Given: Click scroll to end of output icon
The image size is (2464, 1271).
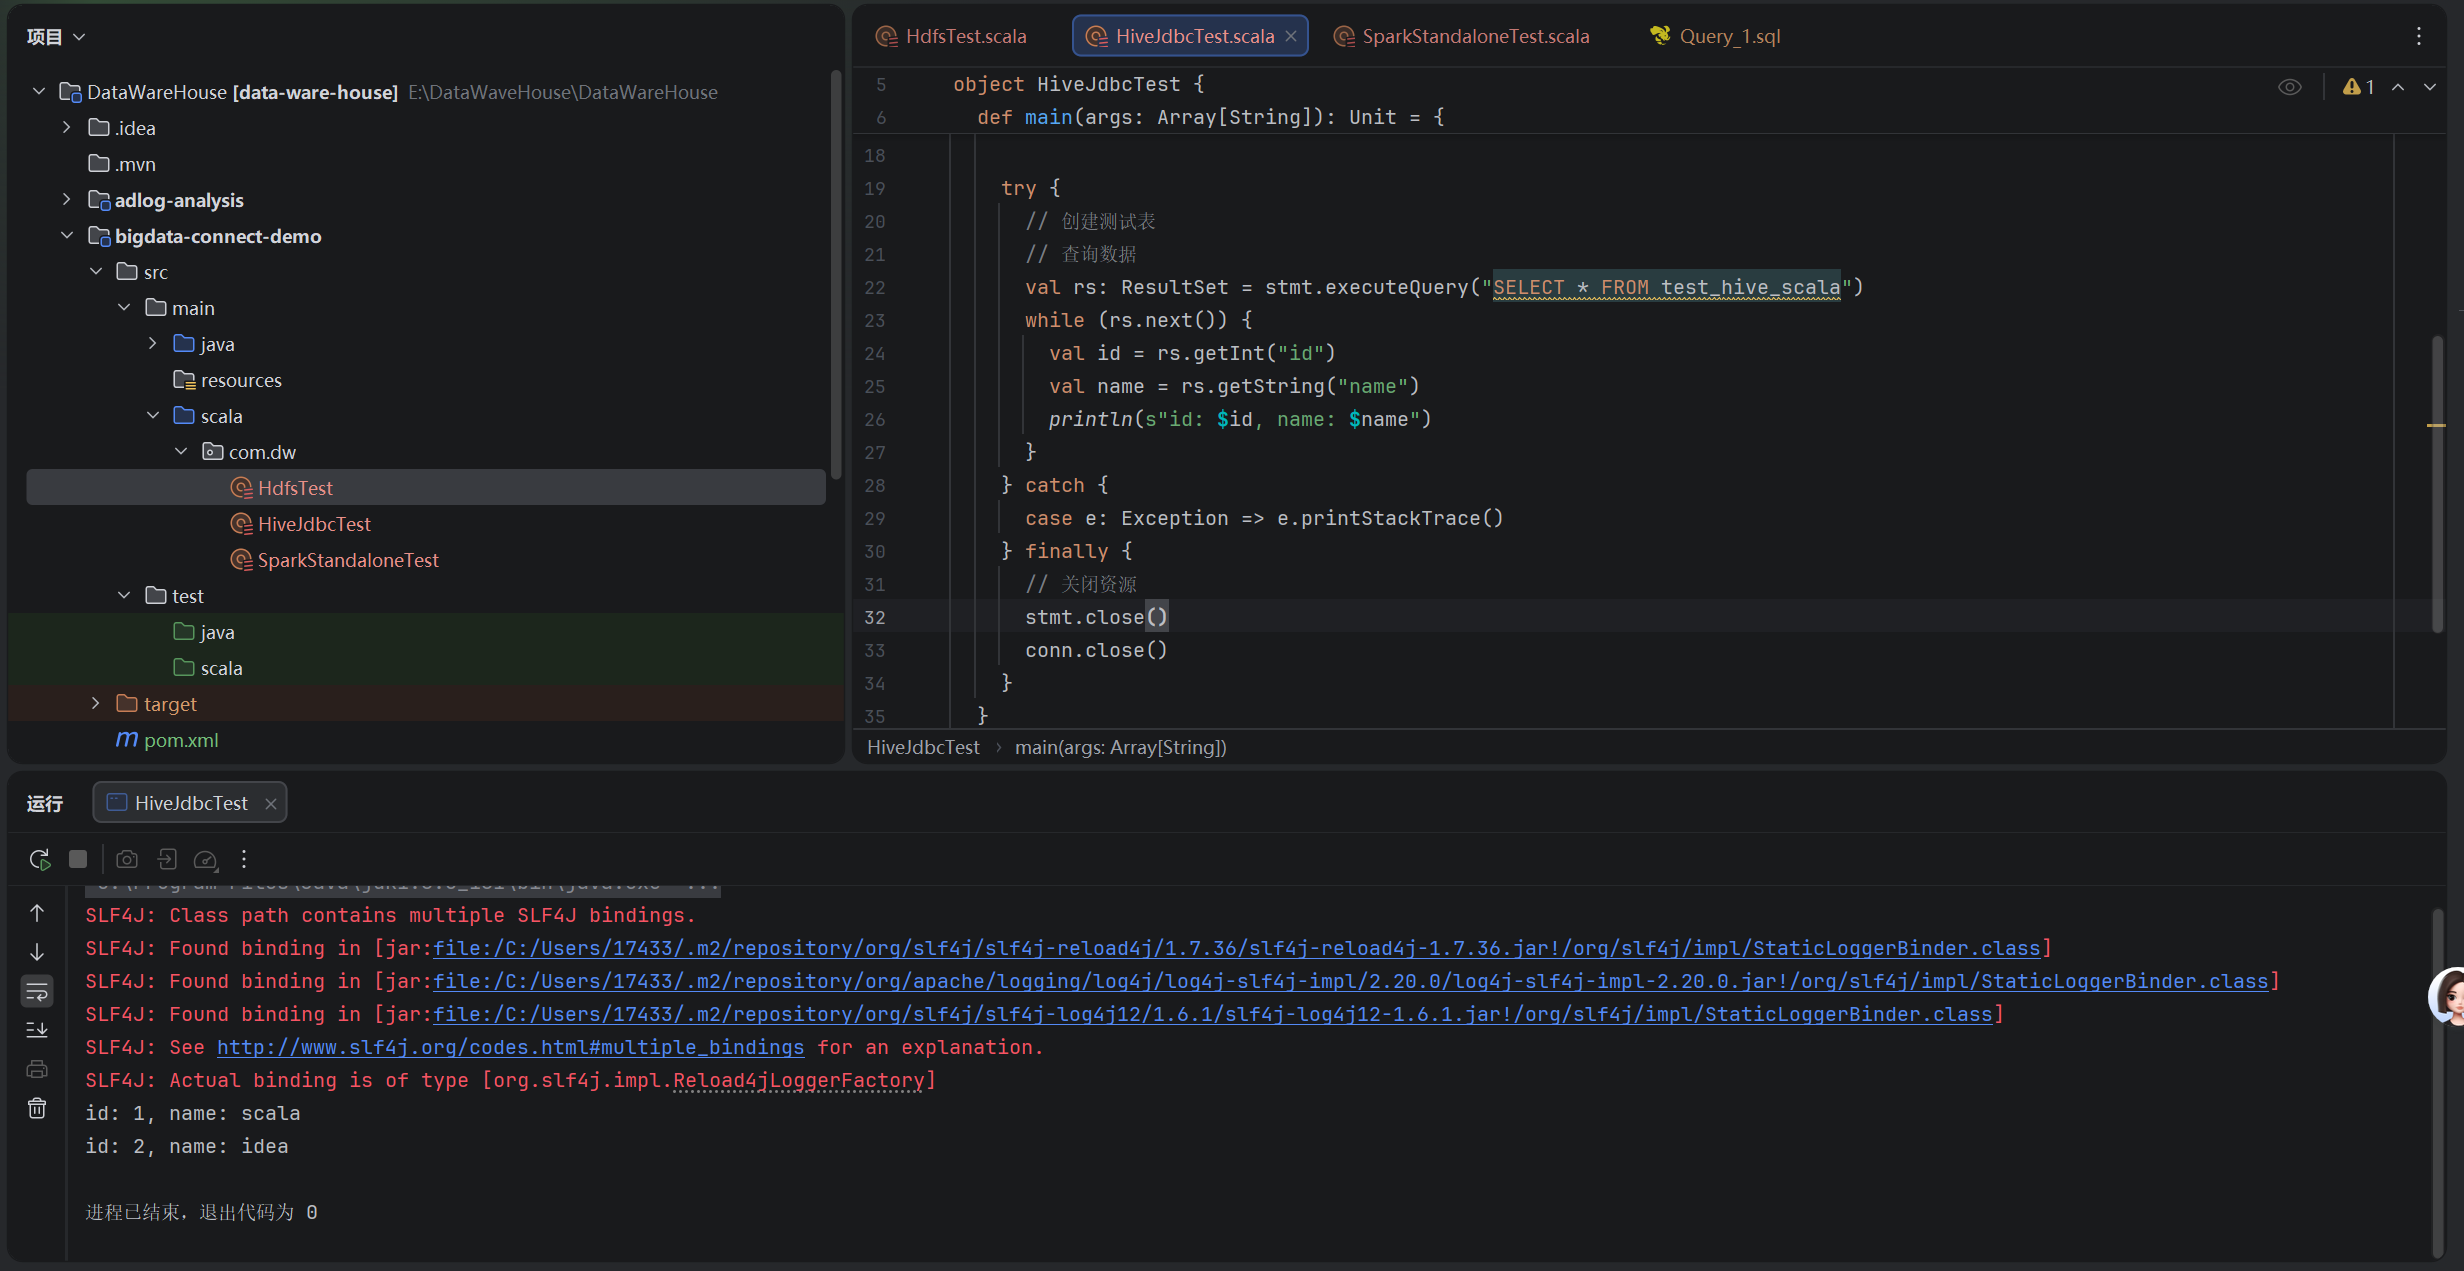Looking at the screenshot, I should pos(37,1029).
